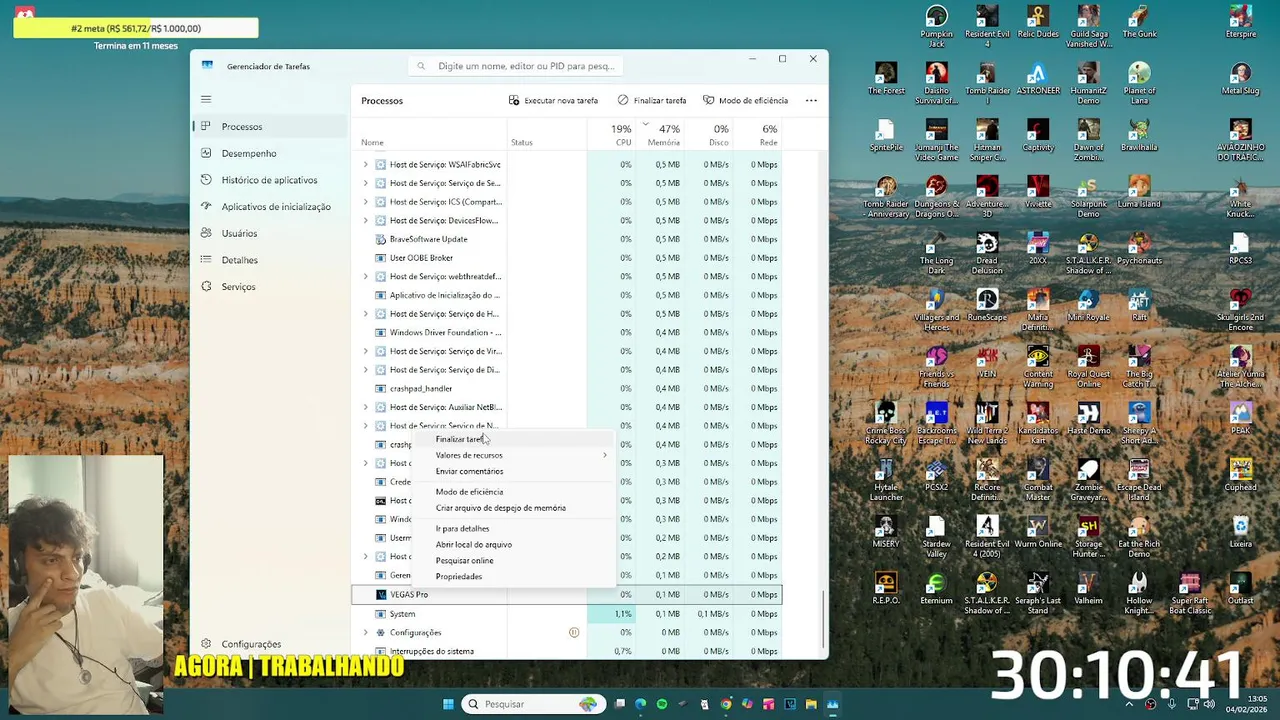The width and height of the screenshot is (1280, 720).
Task: Expand Host de Serviço: WSAIFabricSvc row
Action: (365, 164)
